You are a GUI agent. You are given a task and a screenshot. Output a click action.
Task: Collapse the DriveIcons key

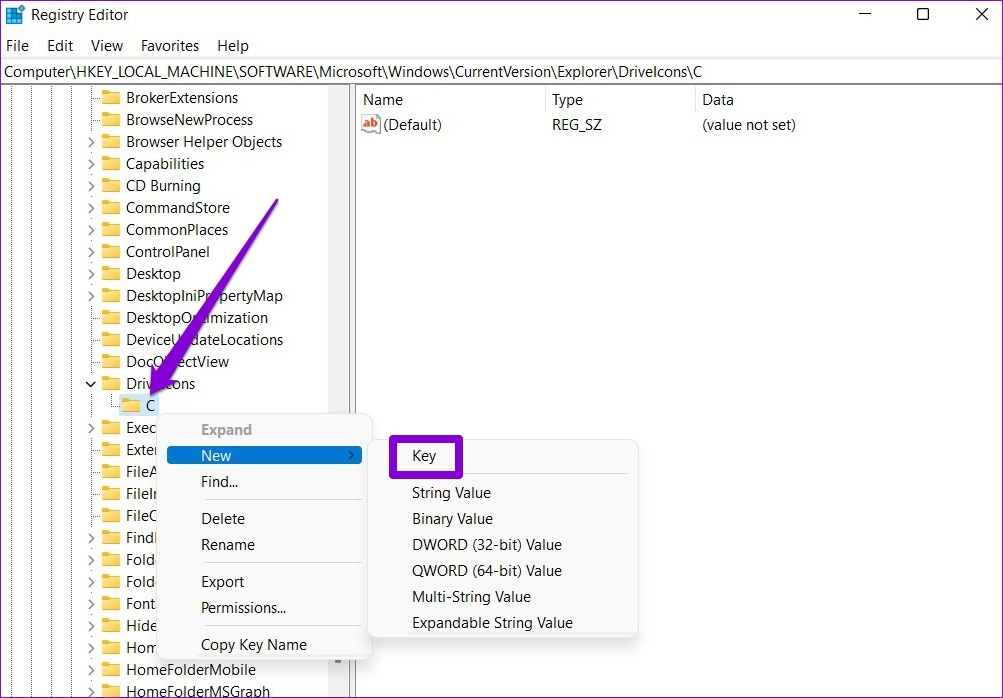pyautogui.click(x=91, y=384)
